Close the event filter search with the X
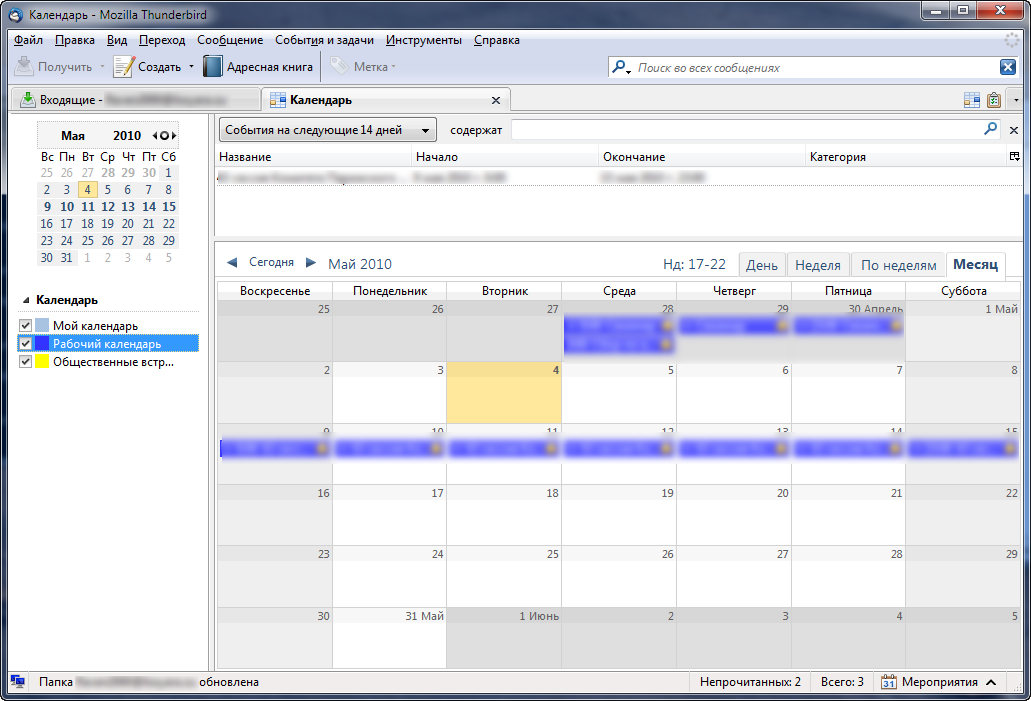Screen dimensions: 1031x701 pos(1013,130)
